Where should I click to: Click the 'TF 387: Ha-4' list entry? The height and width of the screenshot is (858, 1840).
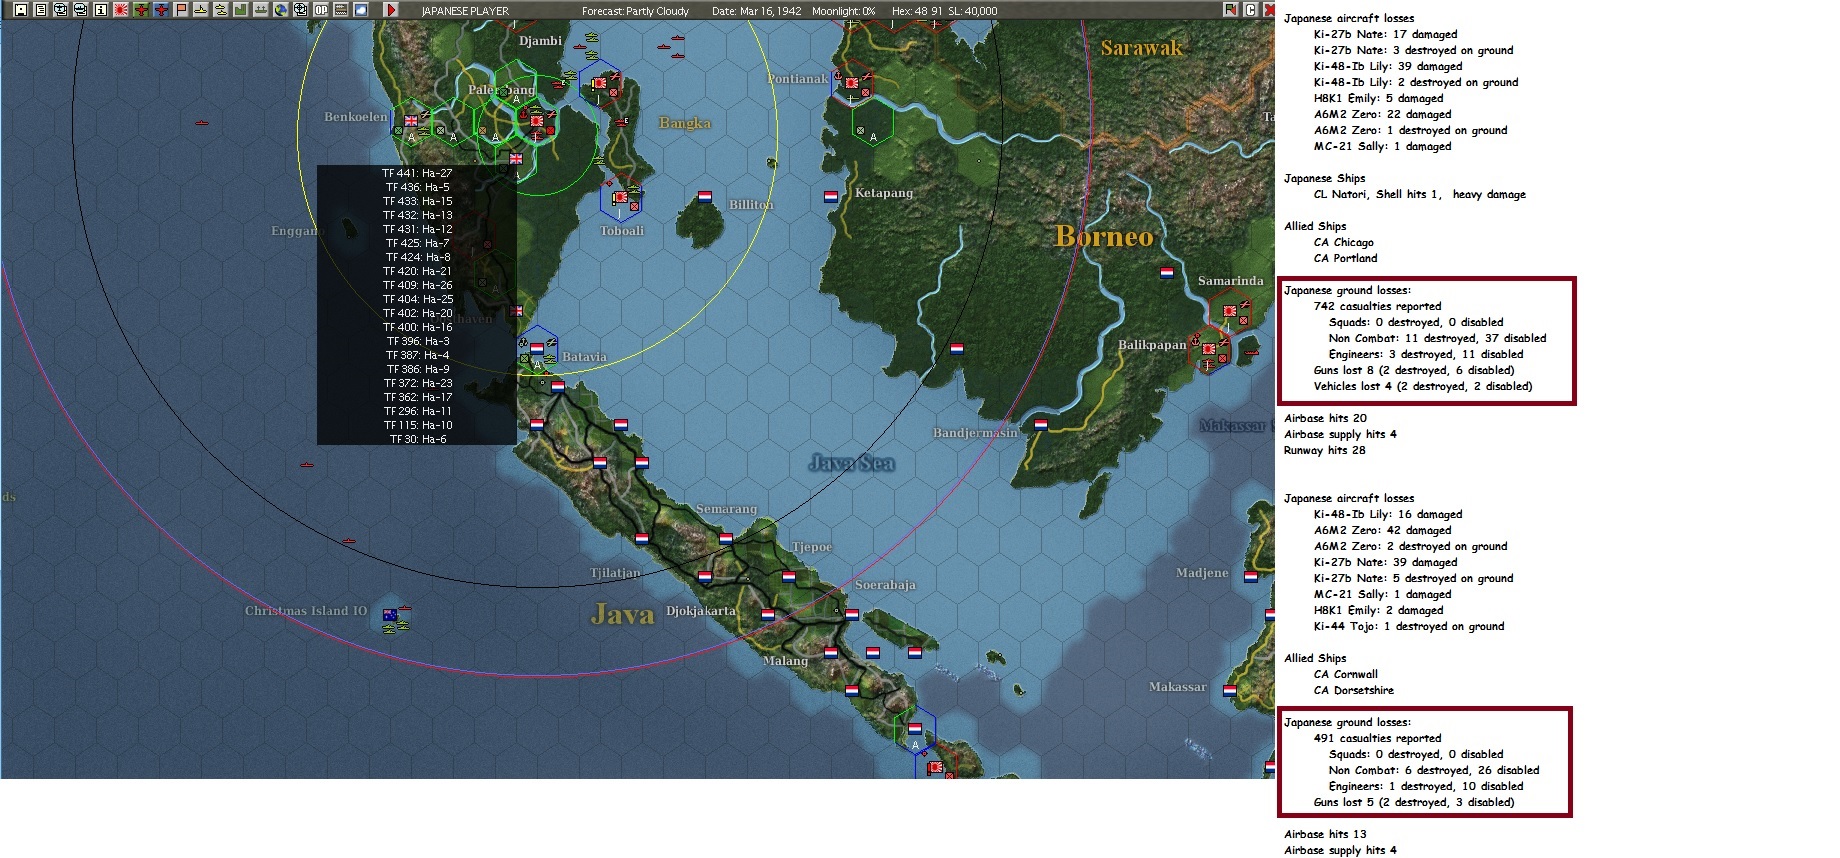click(x=418, y=355)
